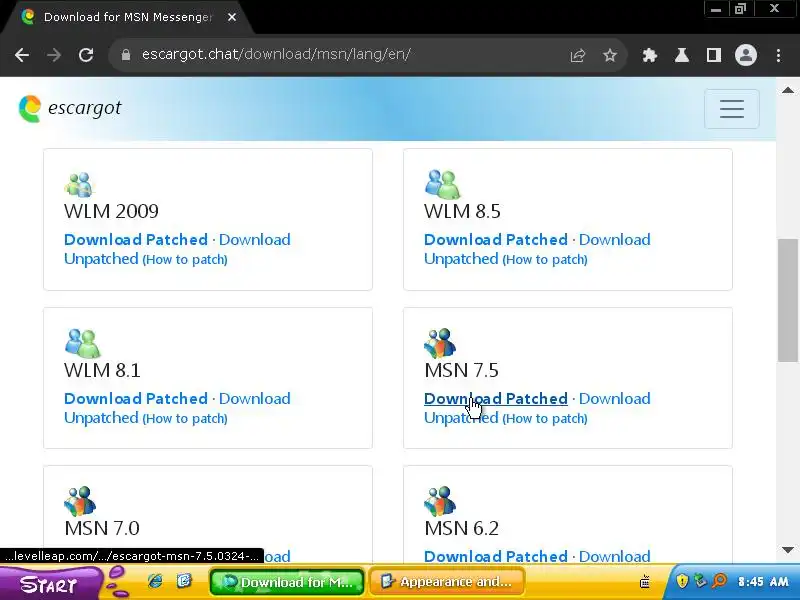
Task: Click the WLM 2009 buddies icon
Action: (x=79, y=185)
